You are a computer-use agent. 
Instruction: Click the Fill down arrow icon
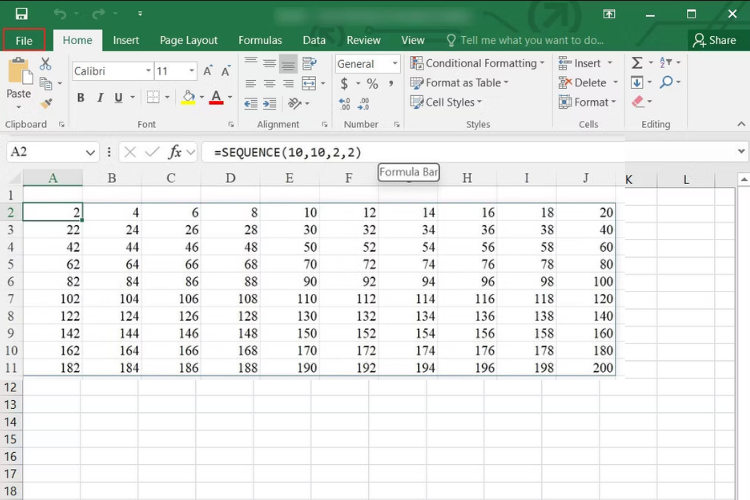coord(637,82)
